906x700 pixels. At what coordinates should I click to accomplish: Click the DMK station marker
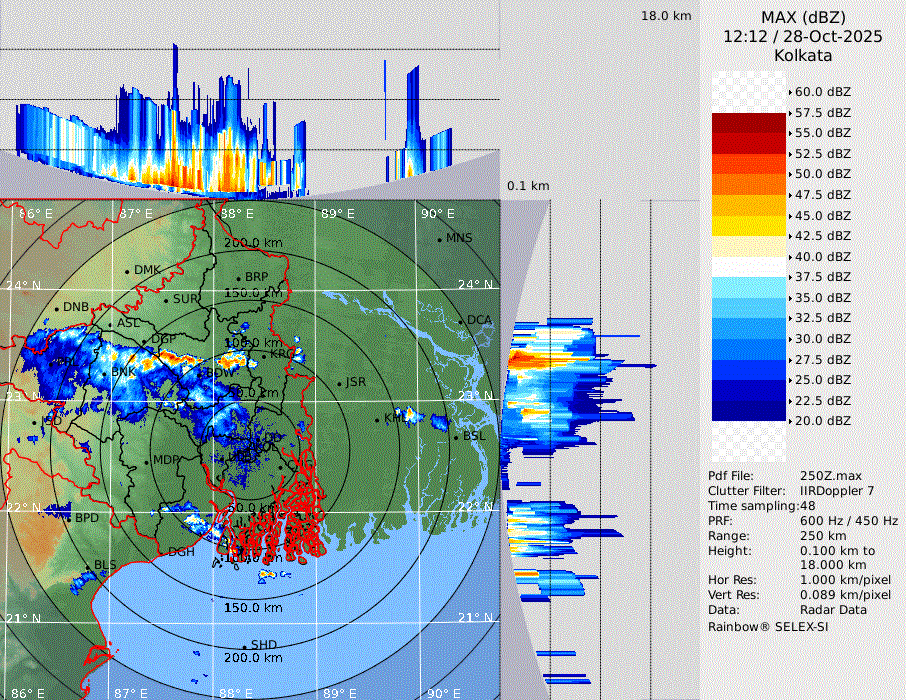(x=128, y=271)
